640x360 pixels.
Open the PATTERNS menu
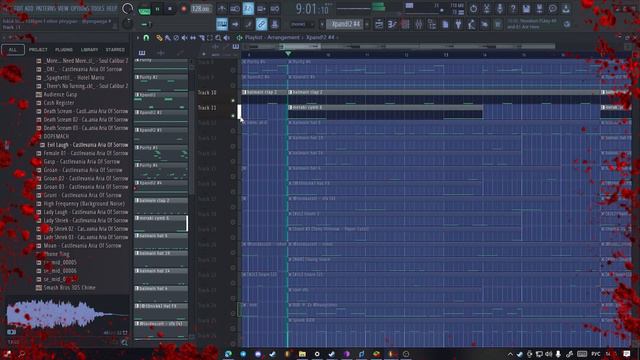pyautogui.click(x=45, y=9)
